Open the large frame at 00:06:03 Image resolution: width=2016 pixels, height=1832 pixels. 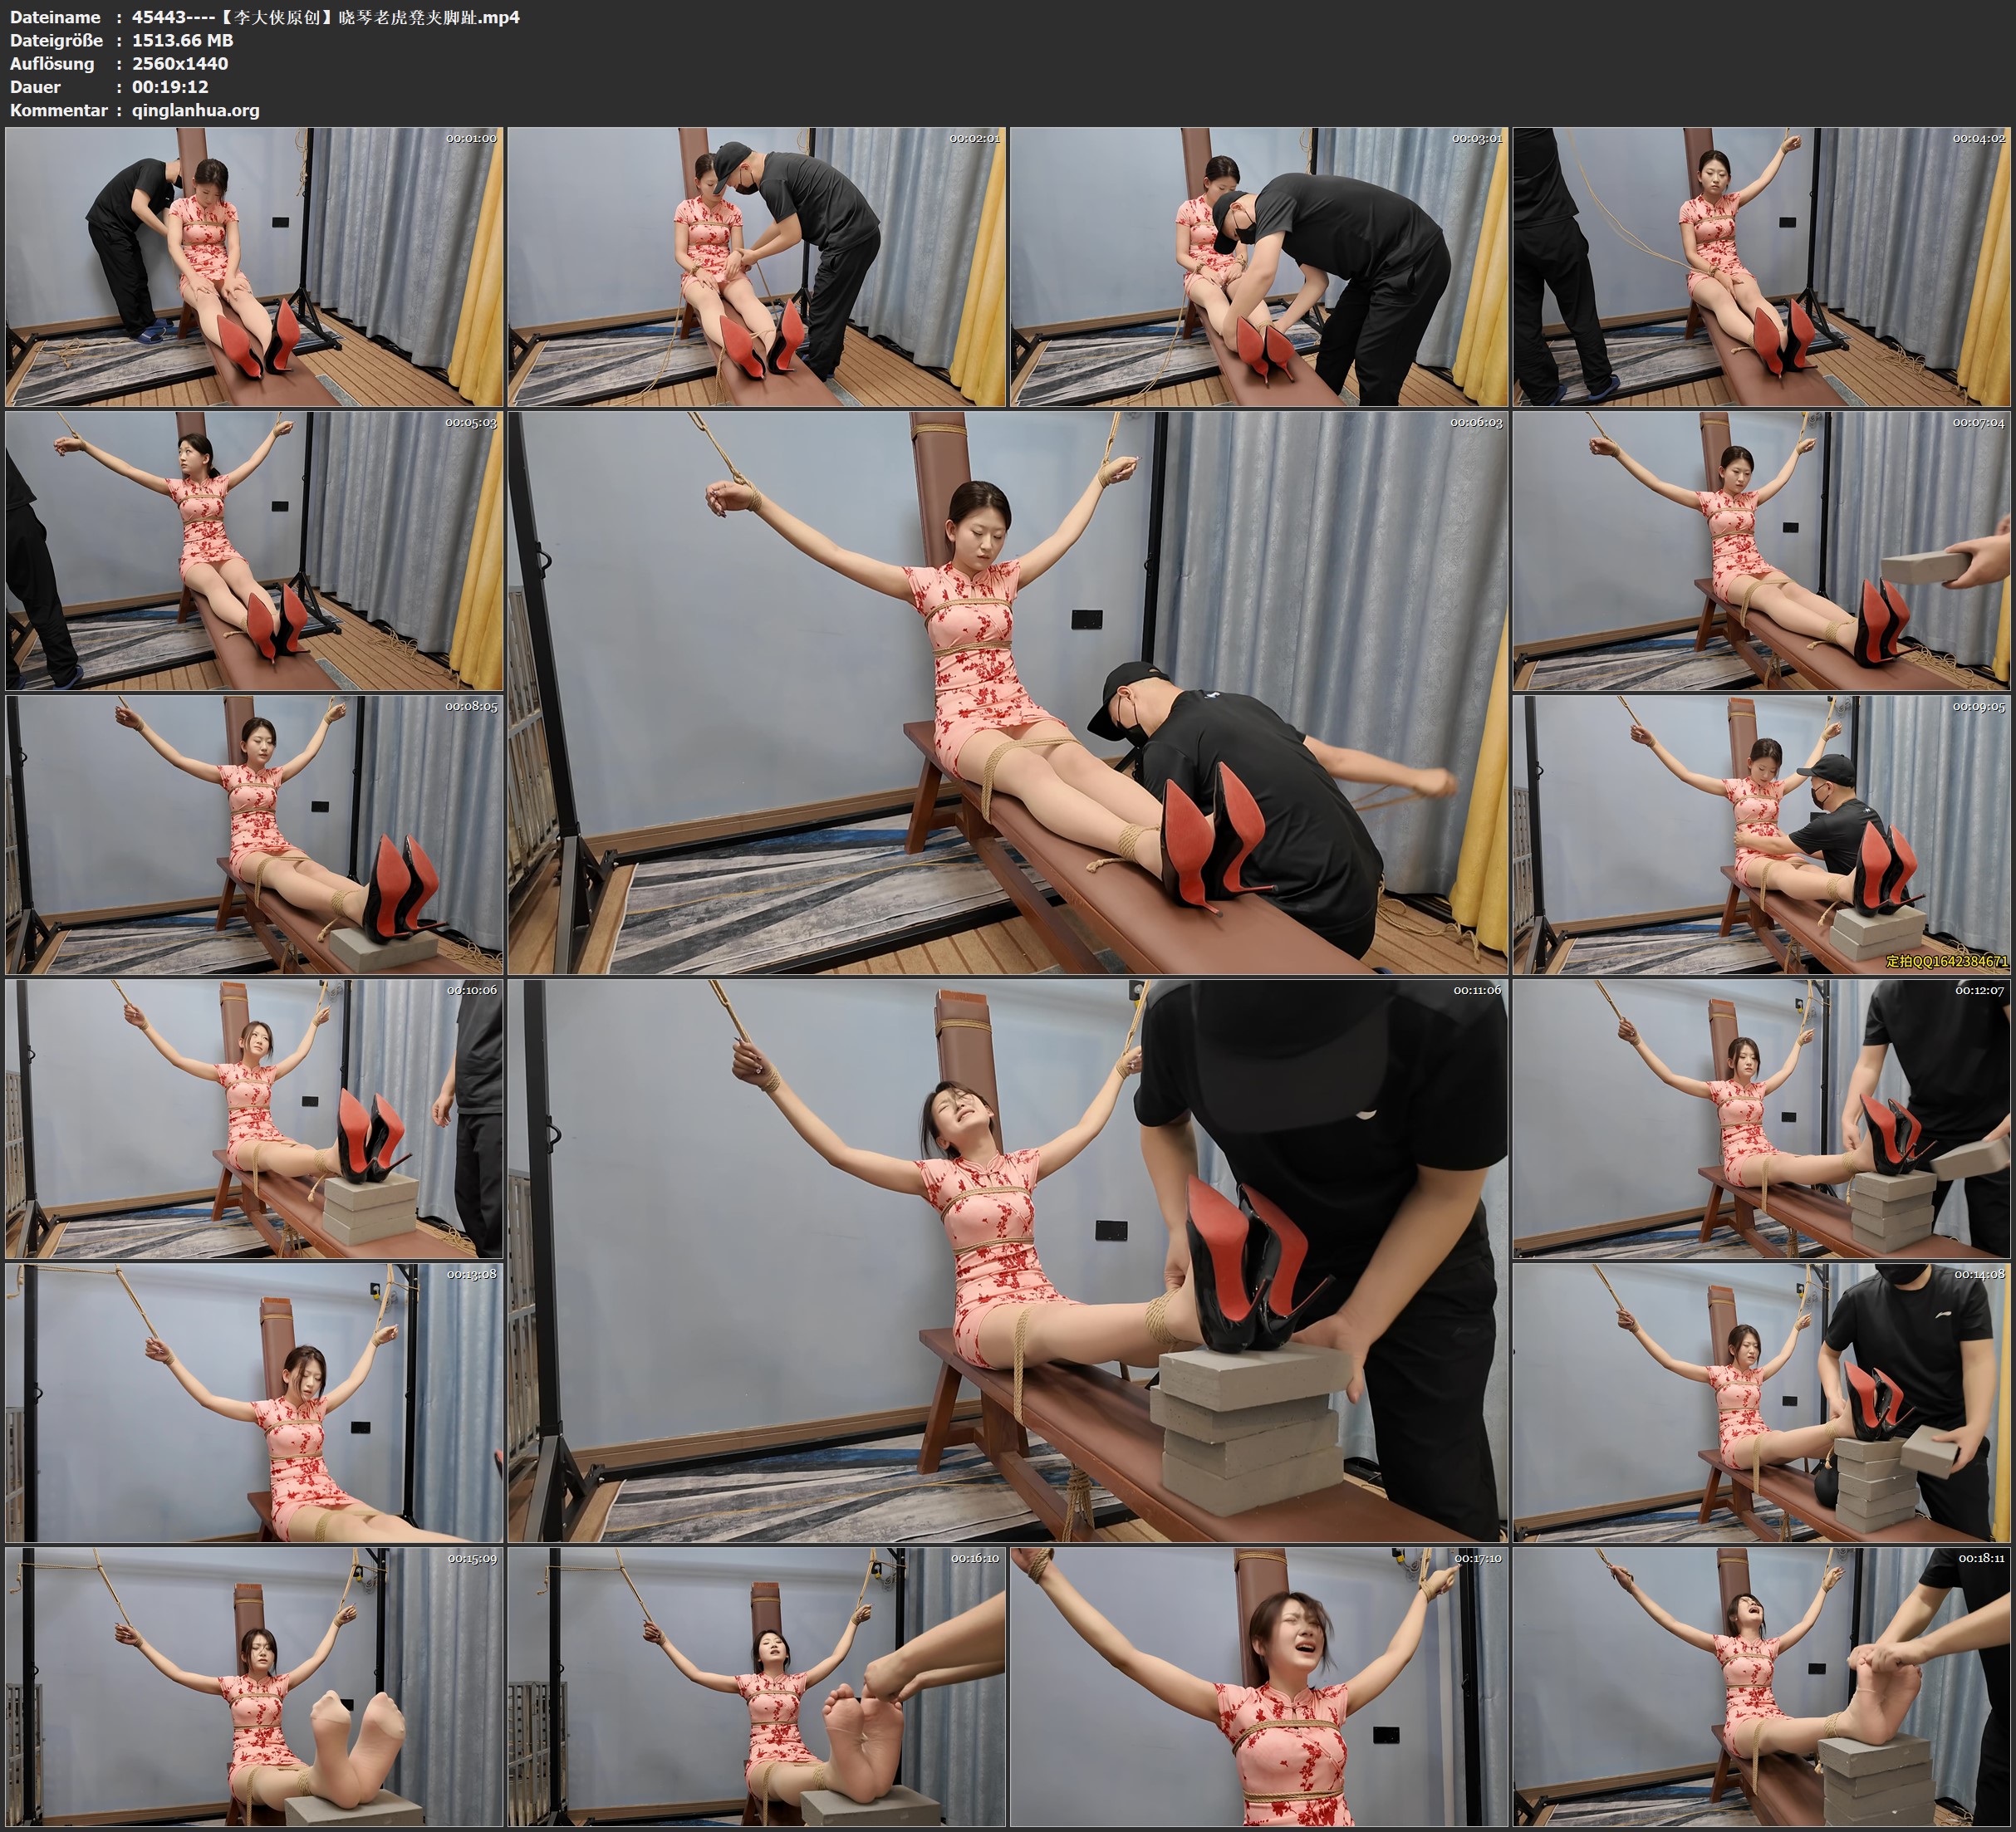[1008, 693]
